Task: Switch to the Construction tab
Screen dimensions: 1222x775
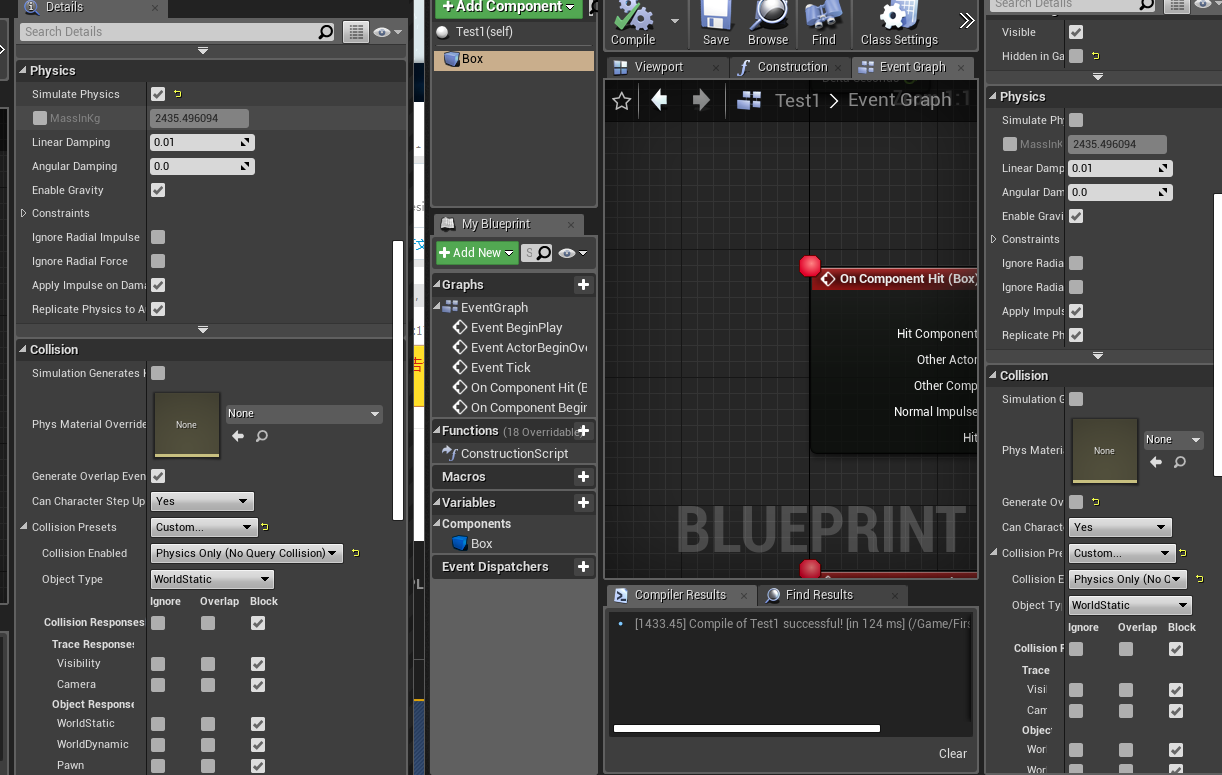Action: (x=790, y=66)
